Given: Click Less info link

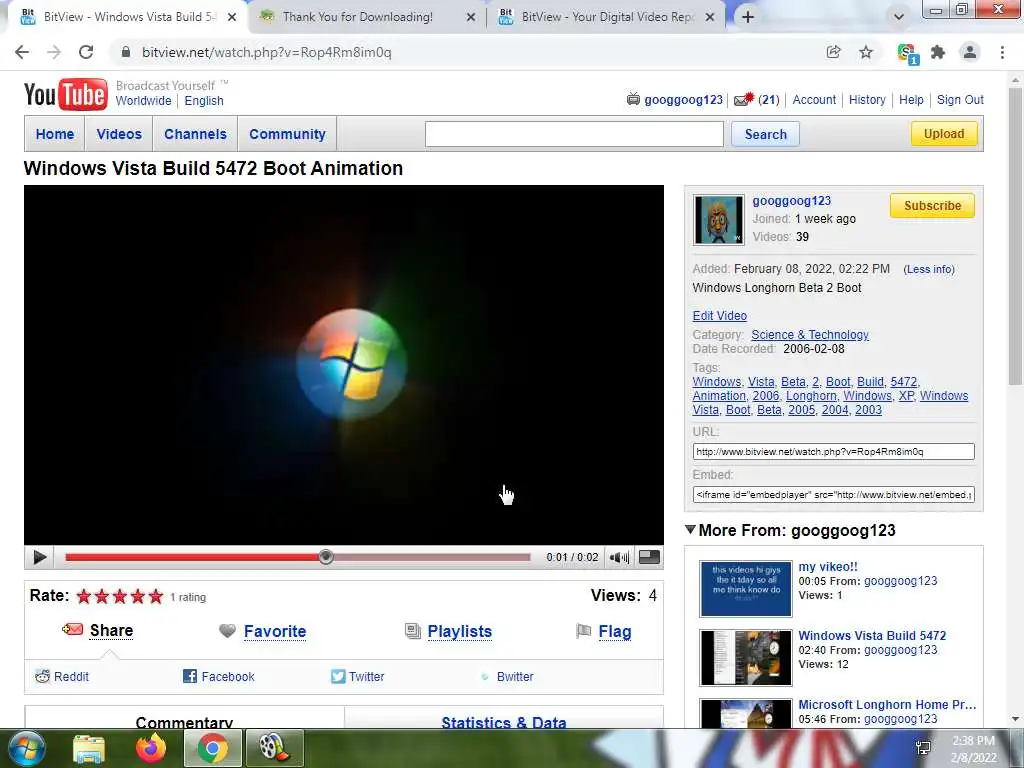Looking at the screenshot, I should [929, 269].
